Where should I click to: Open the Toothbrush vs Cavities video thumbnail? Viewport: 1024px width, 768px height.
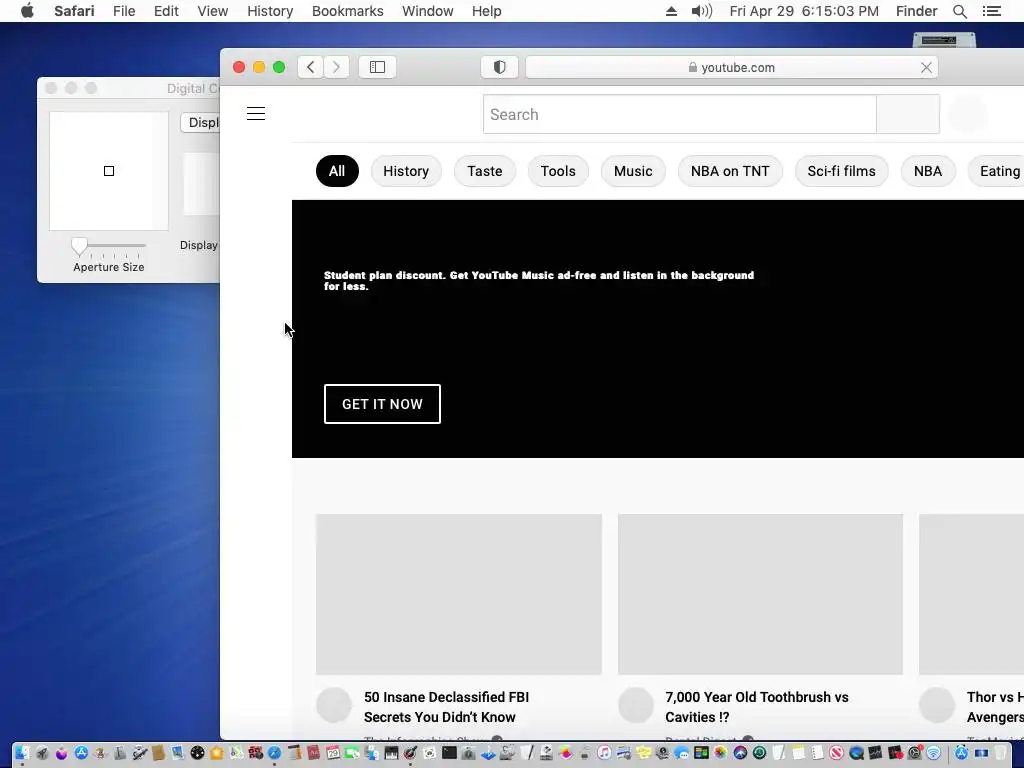pyautogui.click(x=760, y=594)
